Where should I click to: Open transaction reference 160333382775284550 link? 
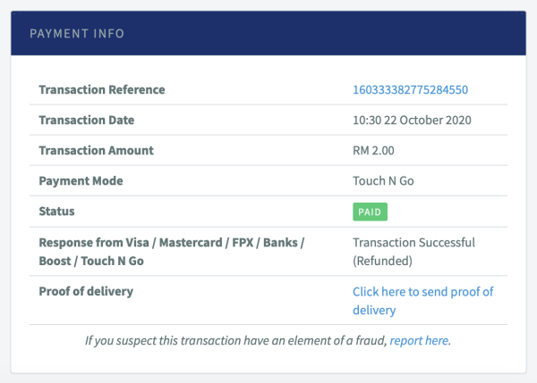click(410, 90)
